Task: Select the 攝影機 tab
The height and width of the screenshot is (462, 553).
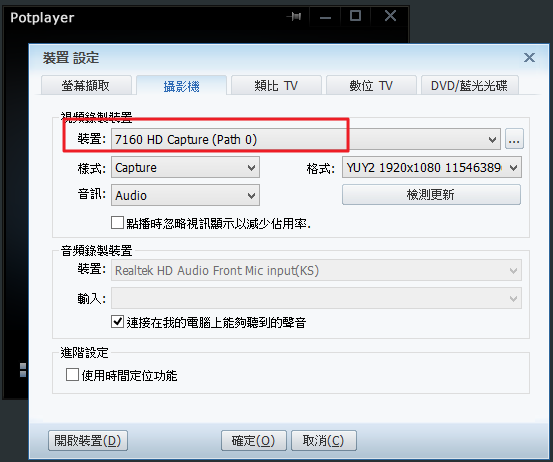Action: (x=181, y=85)
